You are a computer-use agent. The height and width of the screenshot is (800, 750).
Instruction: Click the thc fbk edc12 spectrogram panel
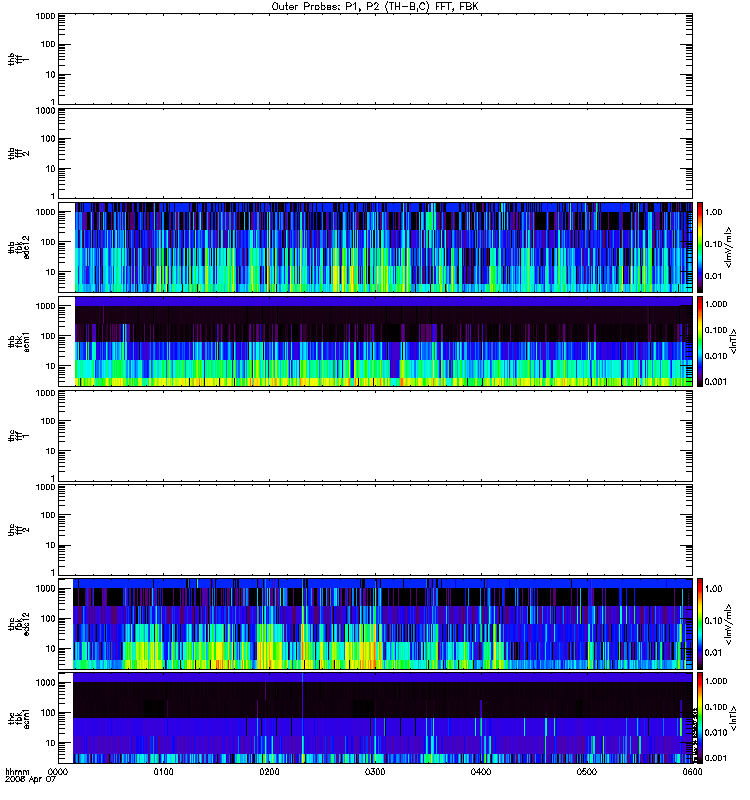coord(375,623)
